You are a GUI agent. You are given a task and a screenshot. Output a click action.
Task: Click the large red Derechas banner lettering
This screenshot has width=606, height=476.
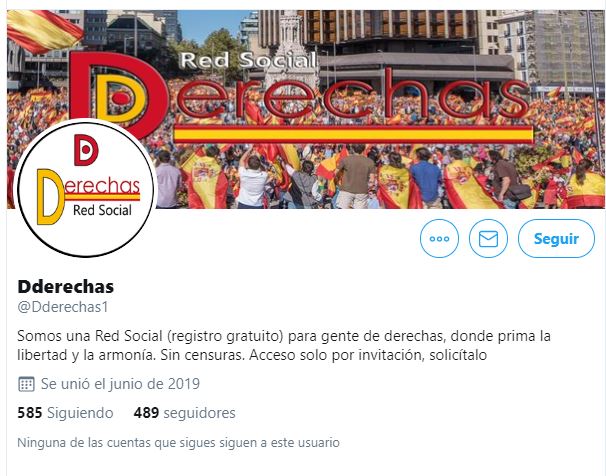tap(301, 95)
